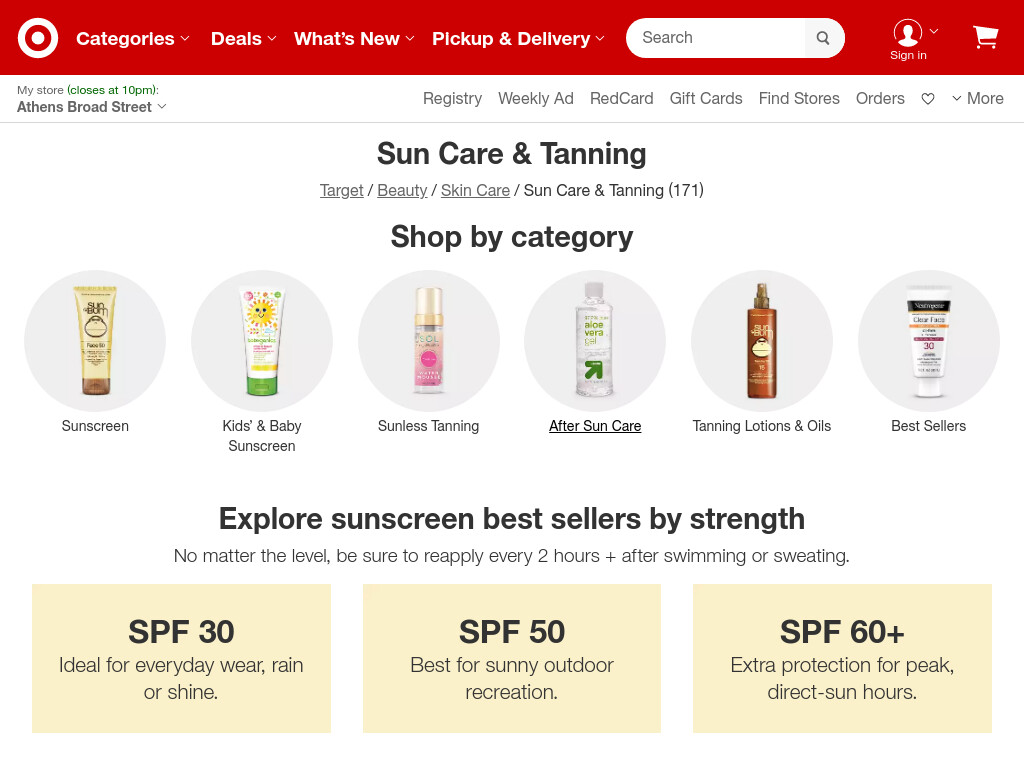Image resolution: width=1024 pixels, height=768 pixels.
Task: Click the Beauty breadcrumb link
Action: tap(402, 191)
